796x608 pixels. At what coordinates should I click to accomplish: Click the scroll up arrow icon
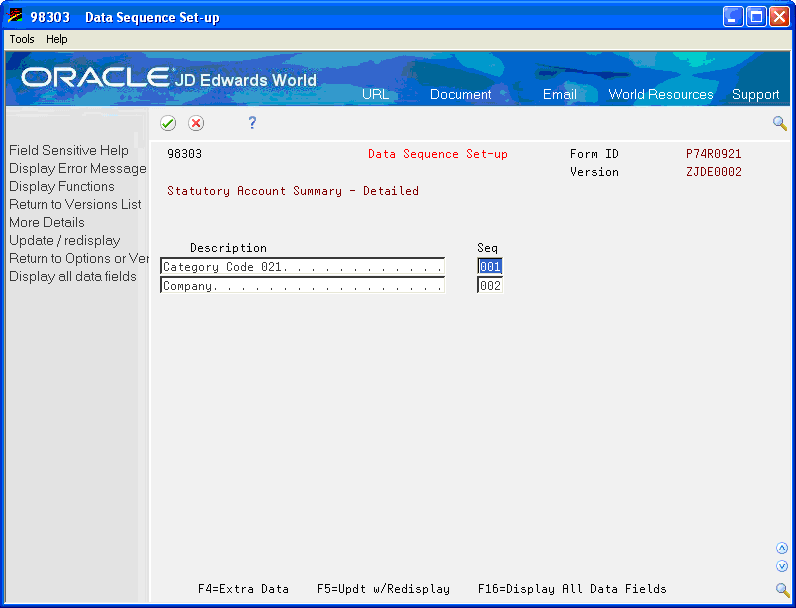pyautogui.click(x=782, y=548)
